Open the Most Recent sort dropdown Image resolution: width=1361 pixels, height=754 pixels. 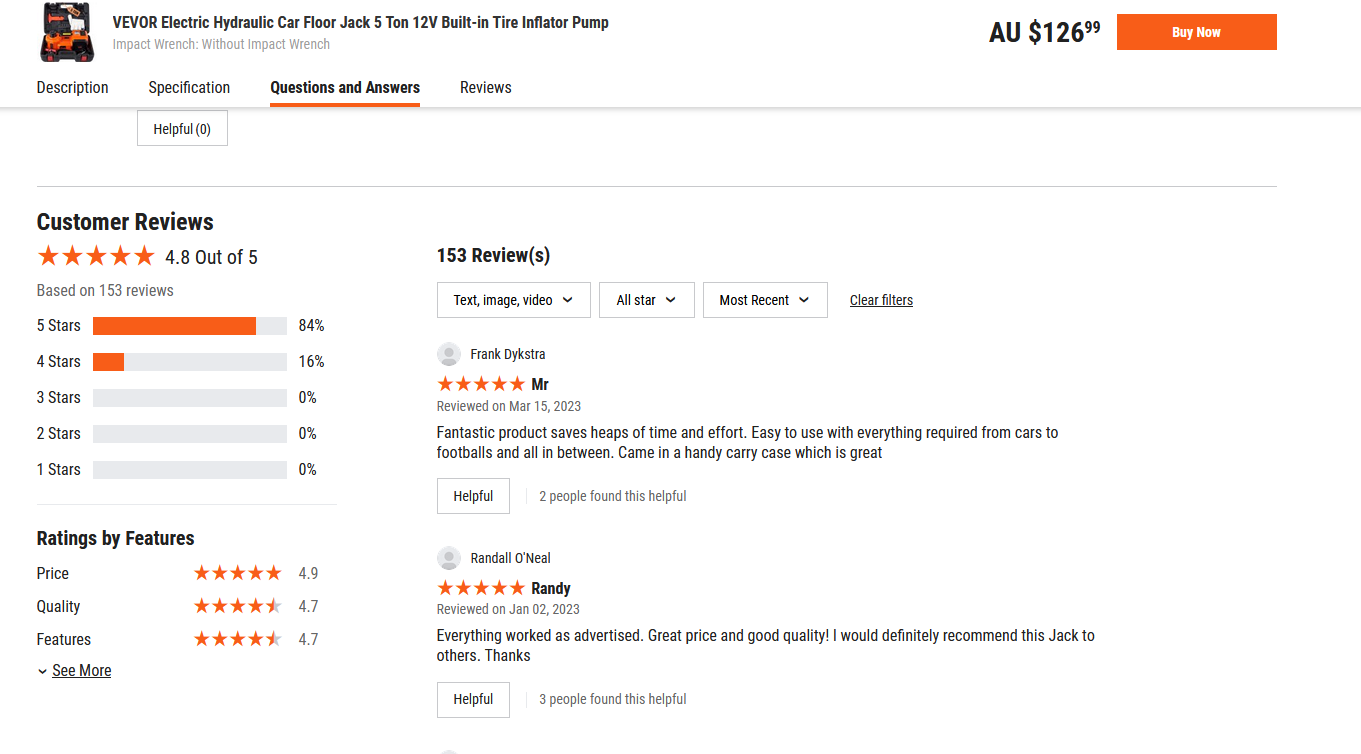pos(765,300)
